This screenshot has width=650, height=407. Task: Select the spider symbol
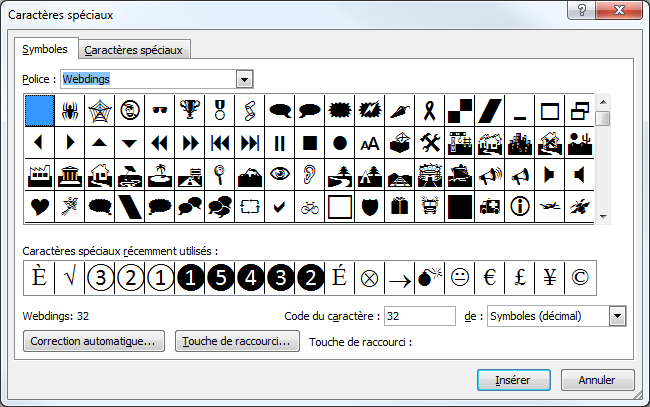point(70,111)
